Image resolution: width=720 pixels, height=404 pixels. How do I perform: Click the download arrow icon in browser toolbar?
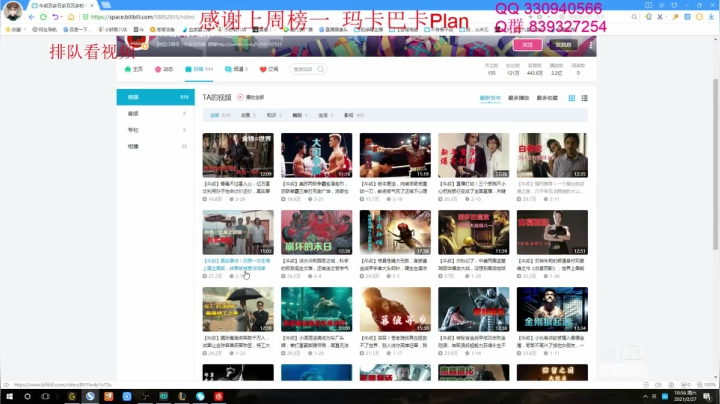point(711,17)
